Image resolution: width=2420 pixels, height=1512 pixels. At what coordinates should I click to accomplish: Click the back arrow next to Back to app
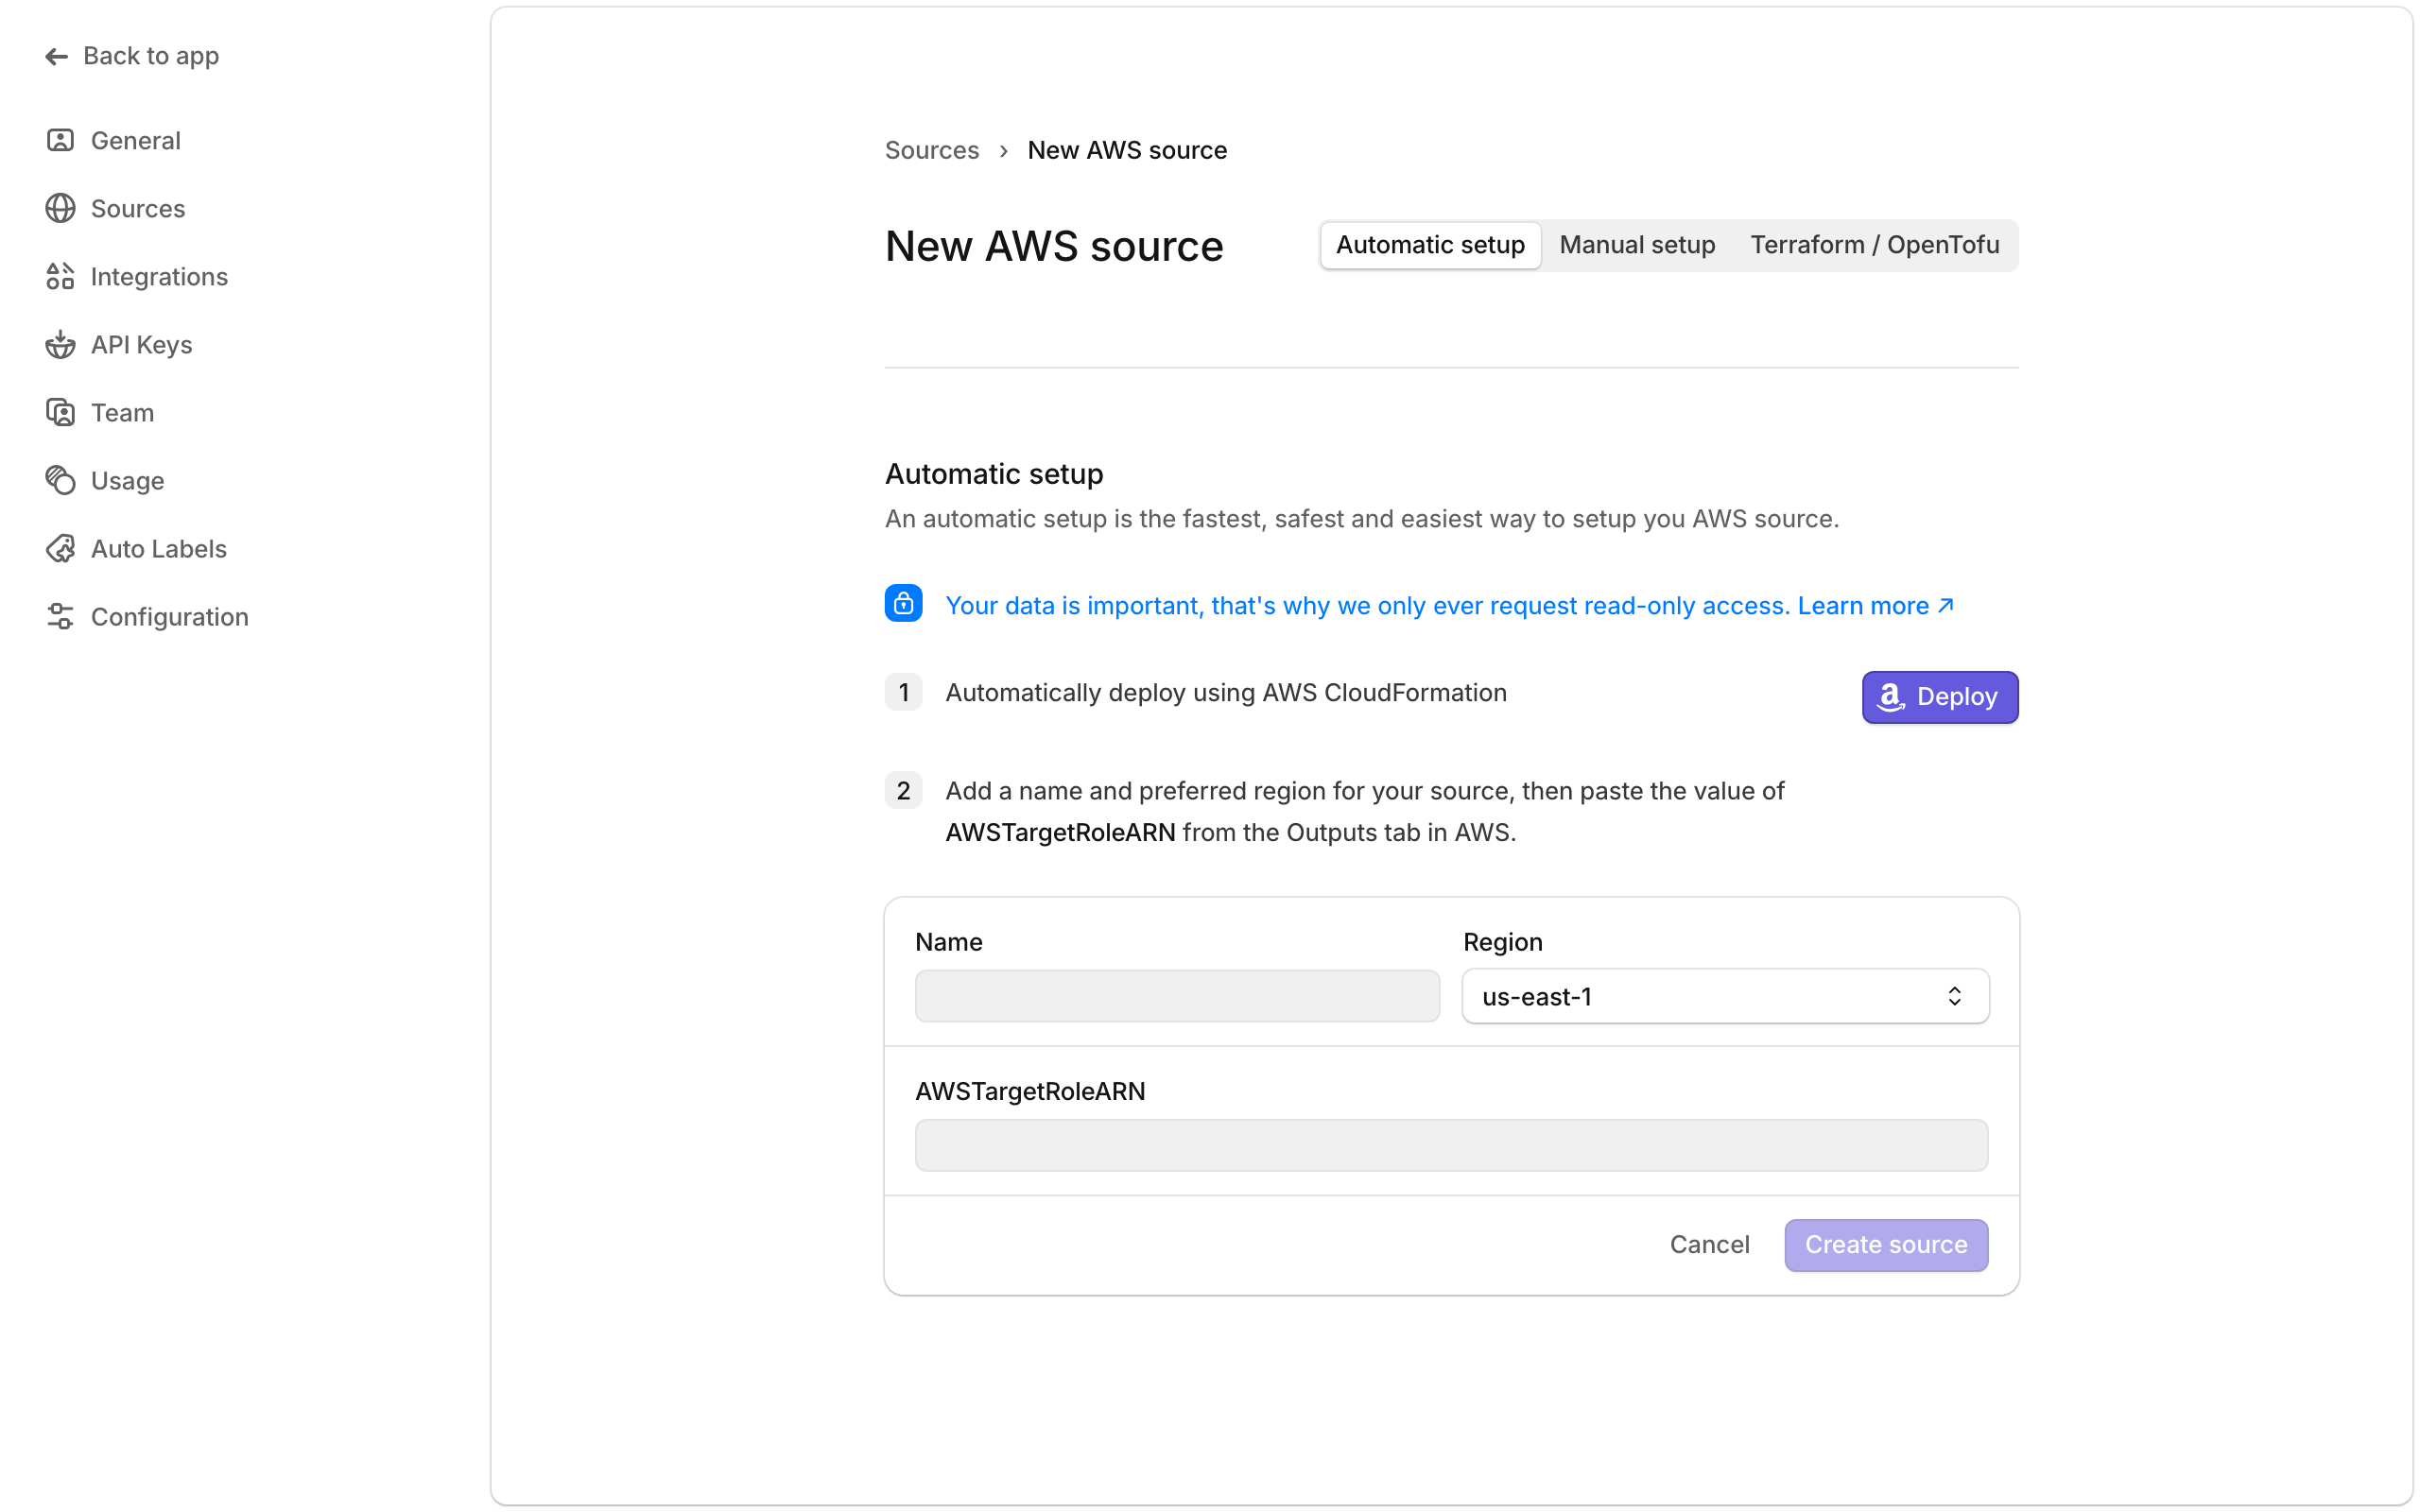[x=56, y=56]
